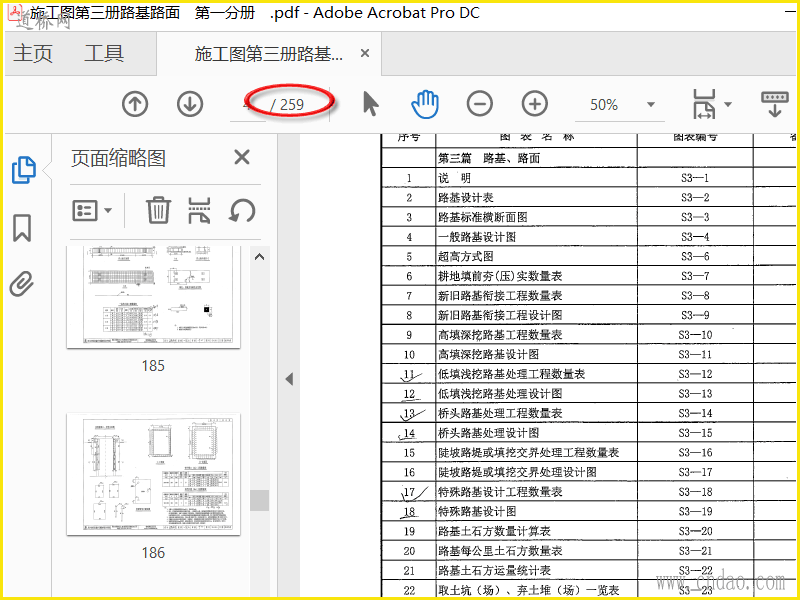Viewport: 800px width, 600px height.
Task: Rotate pages with the rotate icon
Action: click(x=242, y=210)
